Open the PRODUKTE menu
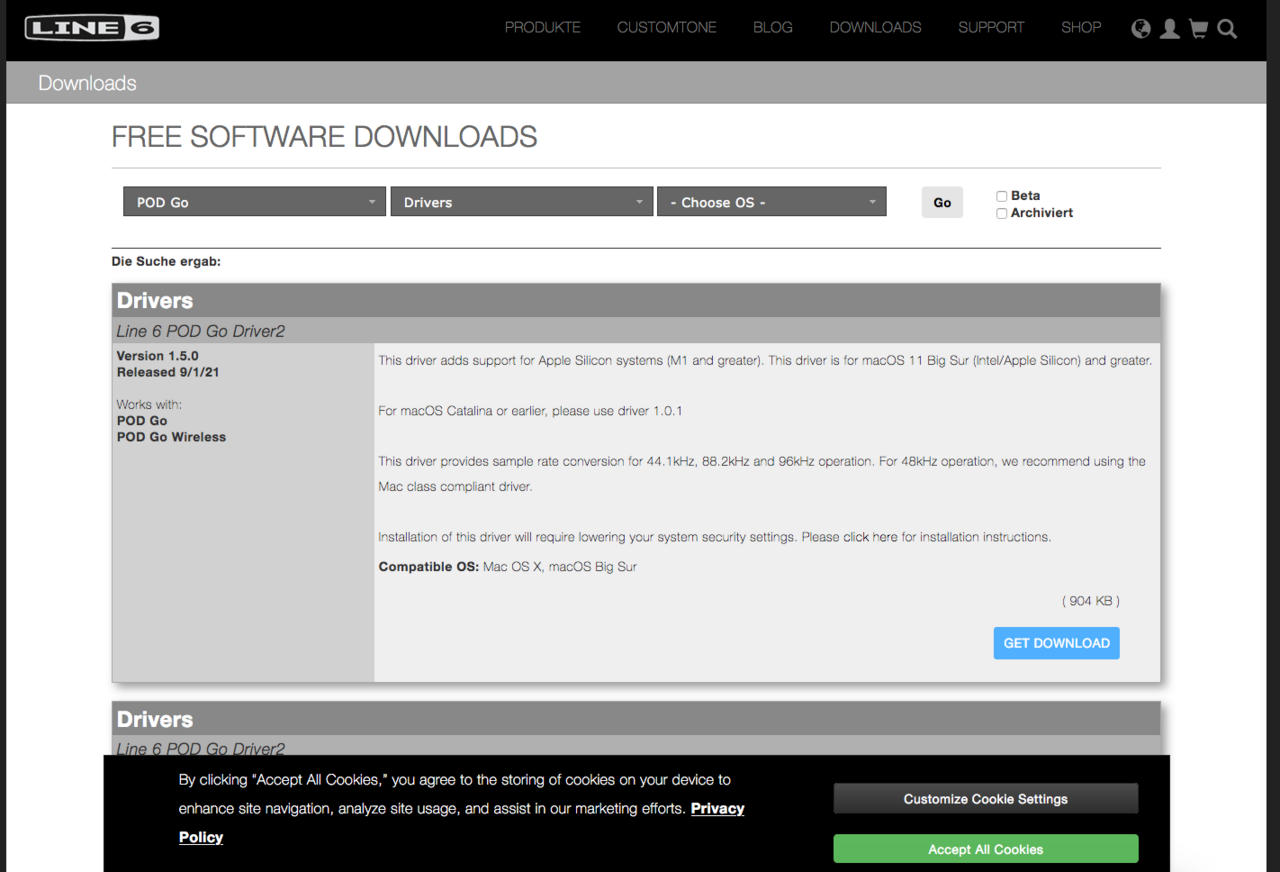This screenshot has height=872, width=1280. tap(542, 27)
